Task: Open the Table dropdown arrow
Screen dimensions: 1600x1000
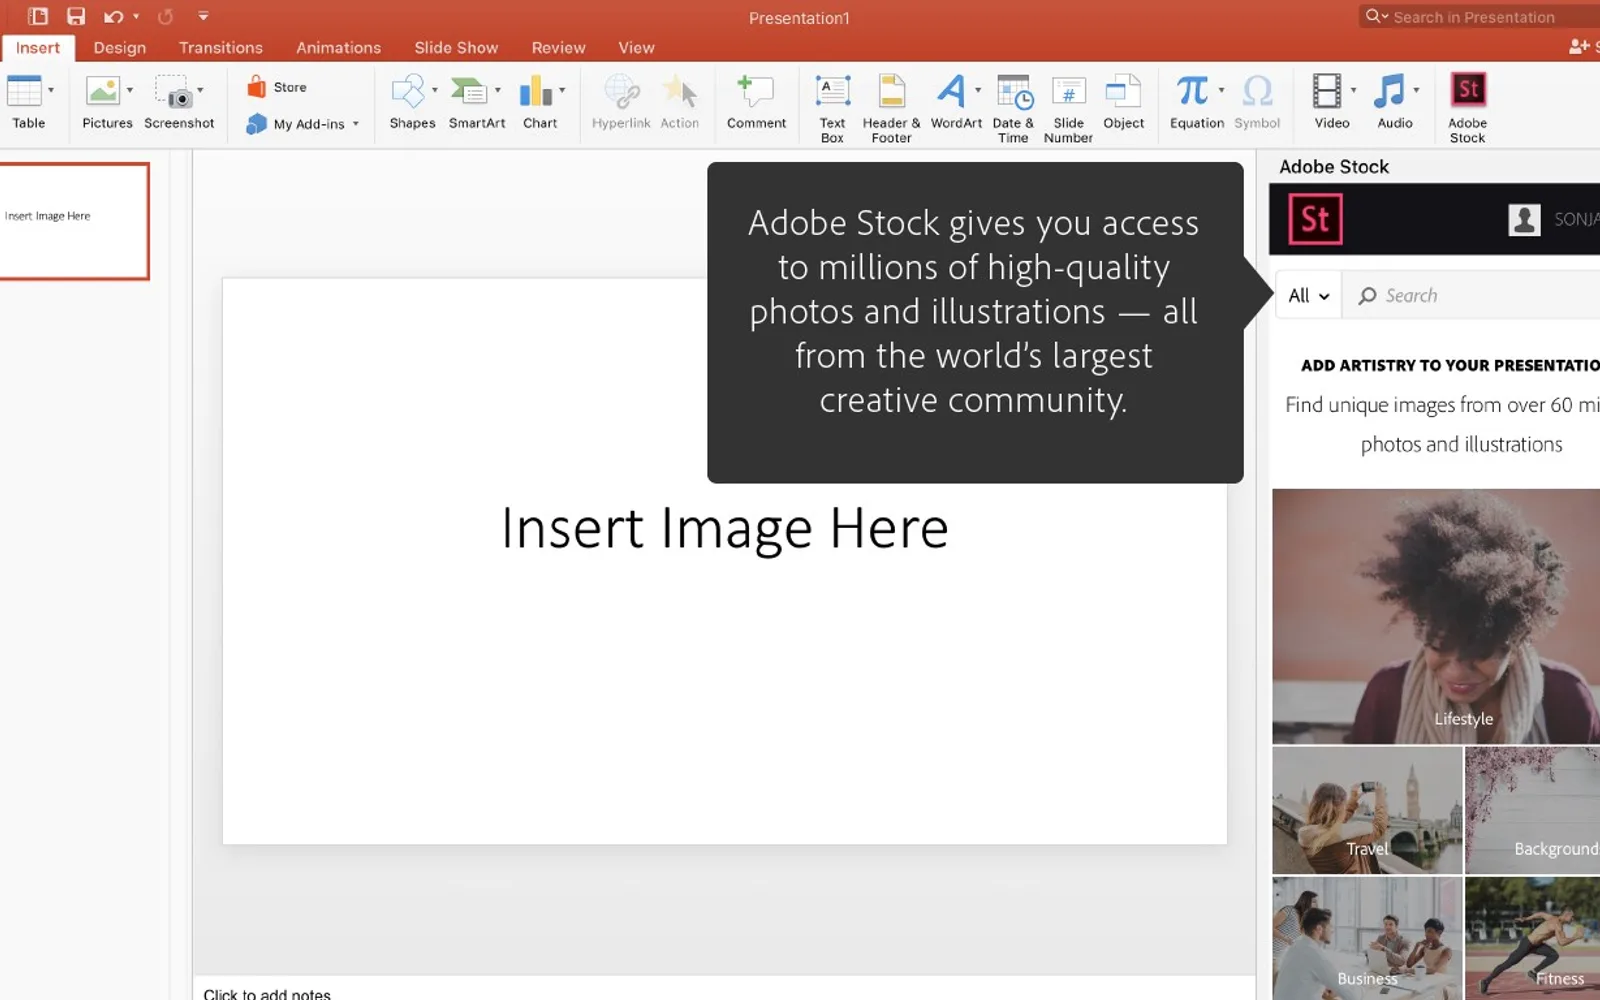Action: 51,91
